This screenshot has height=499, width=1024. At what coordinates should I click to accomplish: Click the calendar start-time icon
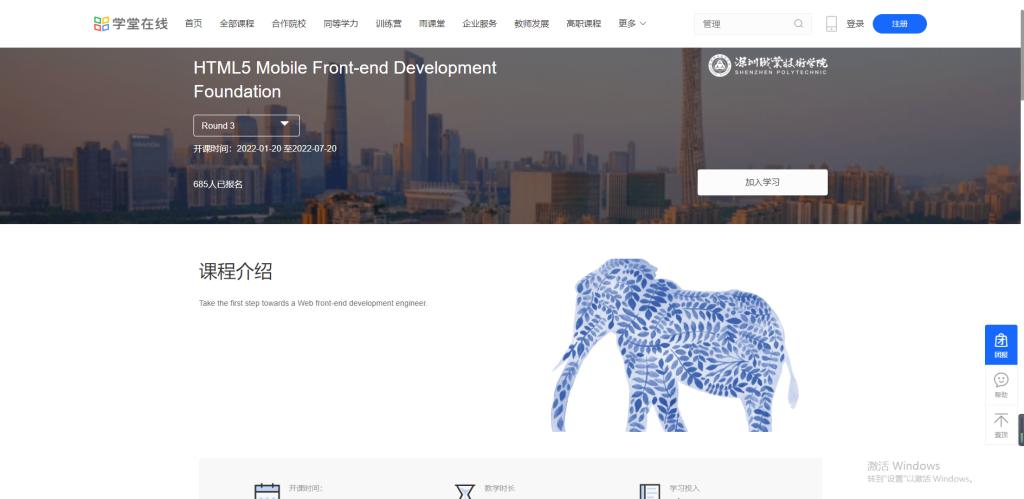pyautogui.click(x=267, y=492)
